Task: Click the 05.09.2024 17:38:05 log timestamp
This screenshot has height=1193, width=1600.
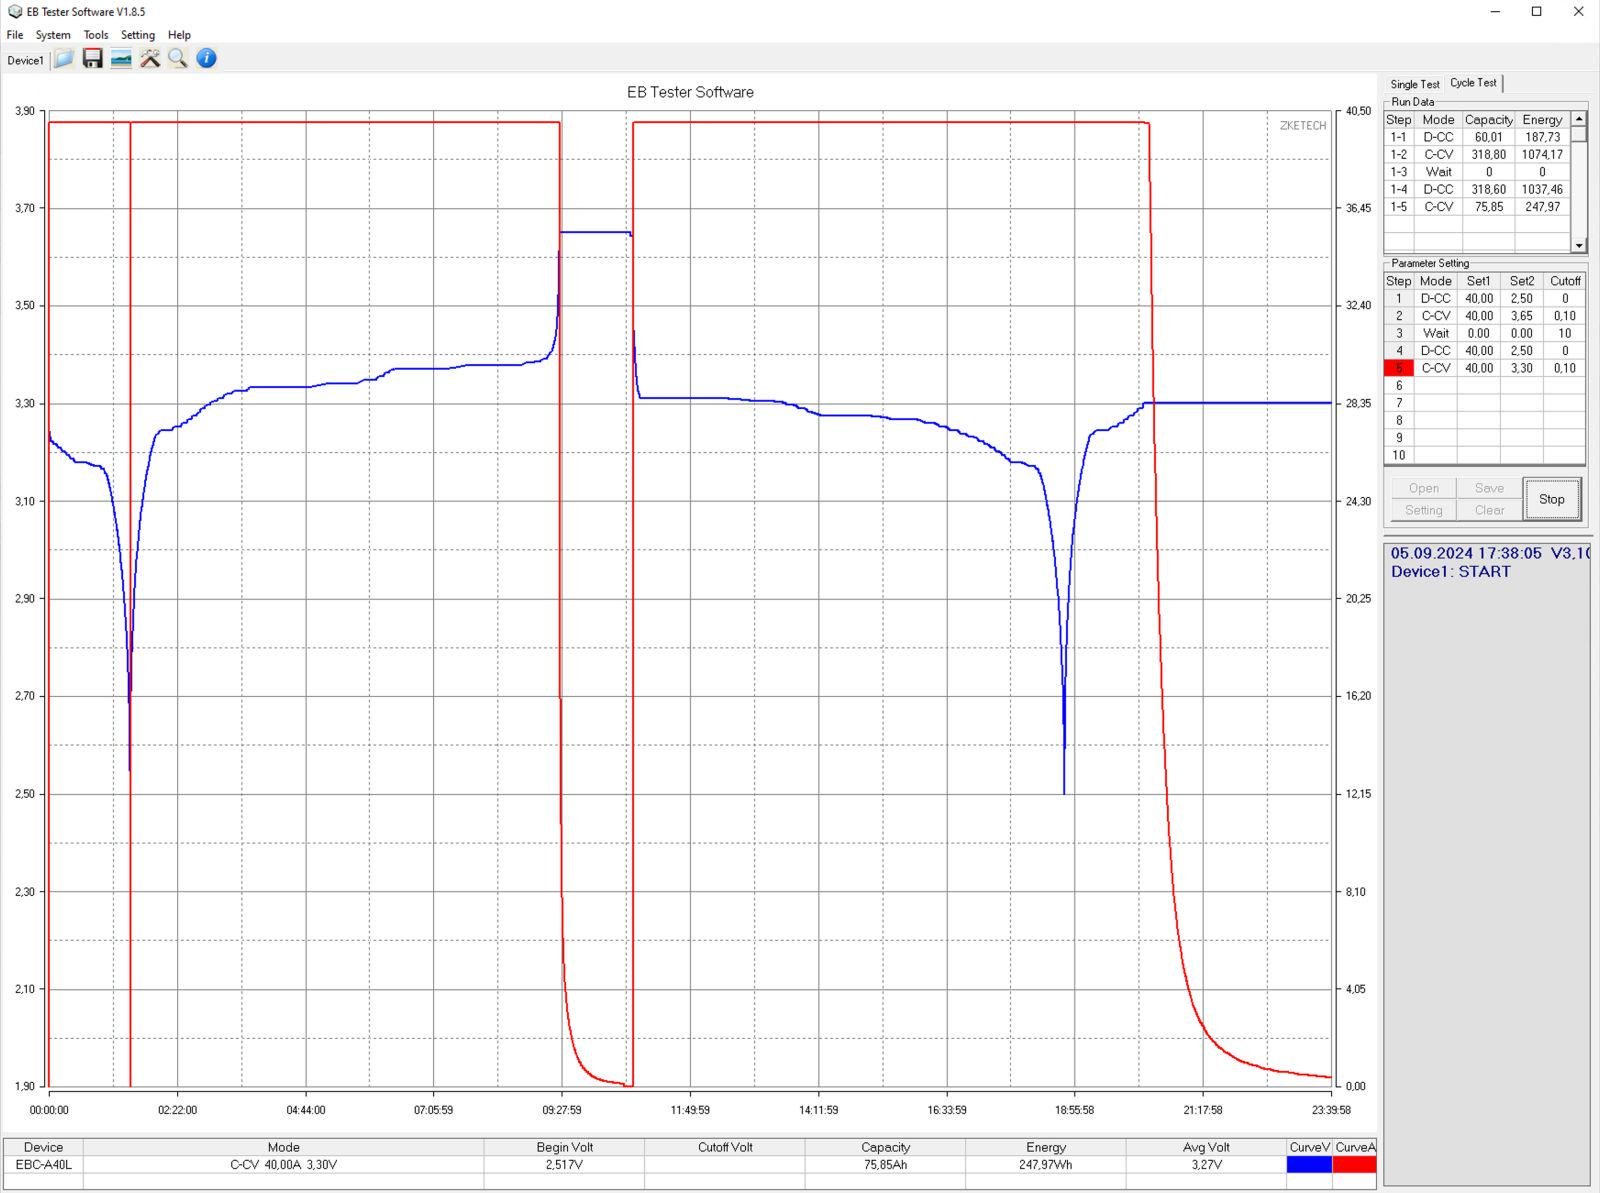Action: (1466, 553)
